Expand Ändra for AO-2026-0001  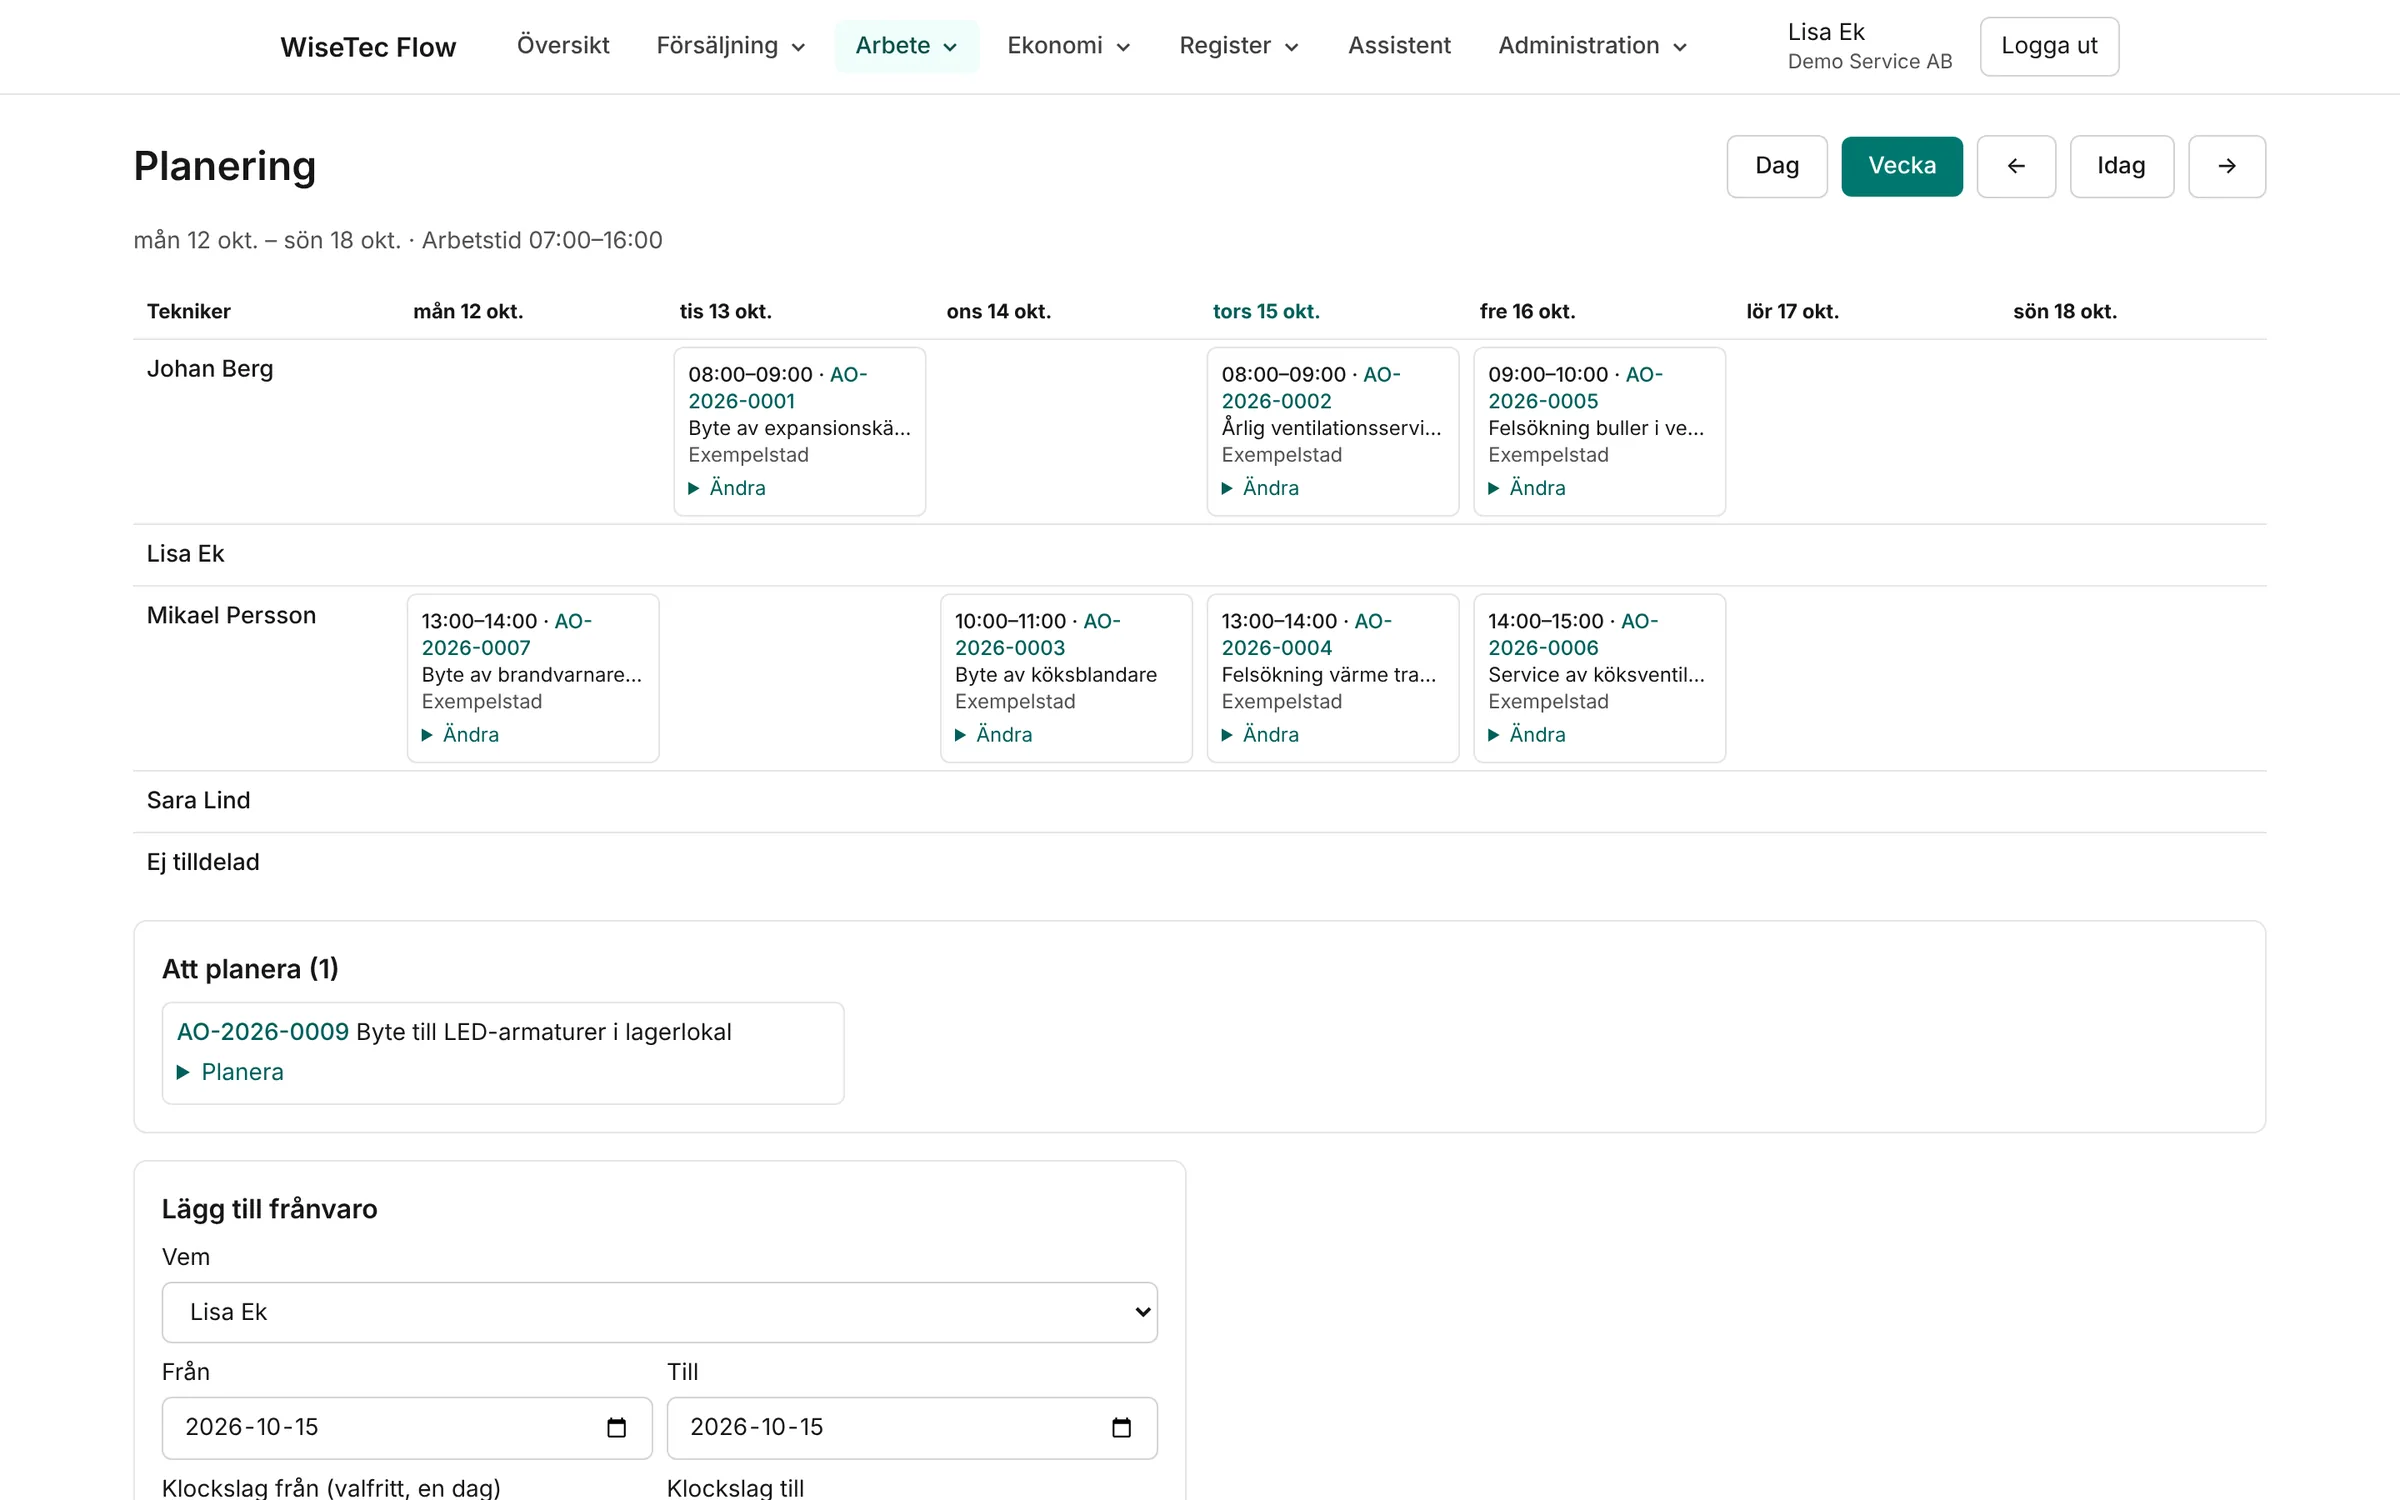pos(727,488)
